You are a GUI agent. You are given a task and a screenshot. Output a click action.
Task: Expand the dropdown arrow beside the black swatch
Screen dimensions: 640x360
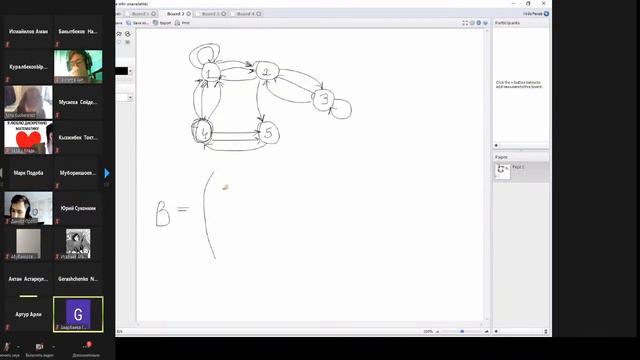(x=130, y=71)
